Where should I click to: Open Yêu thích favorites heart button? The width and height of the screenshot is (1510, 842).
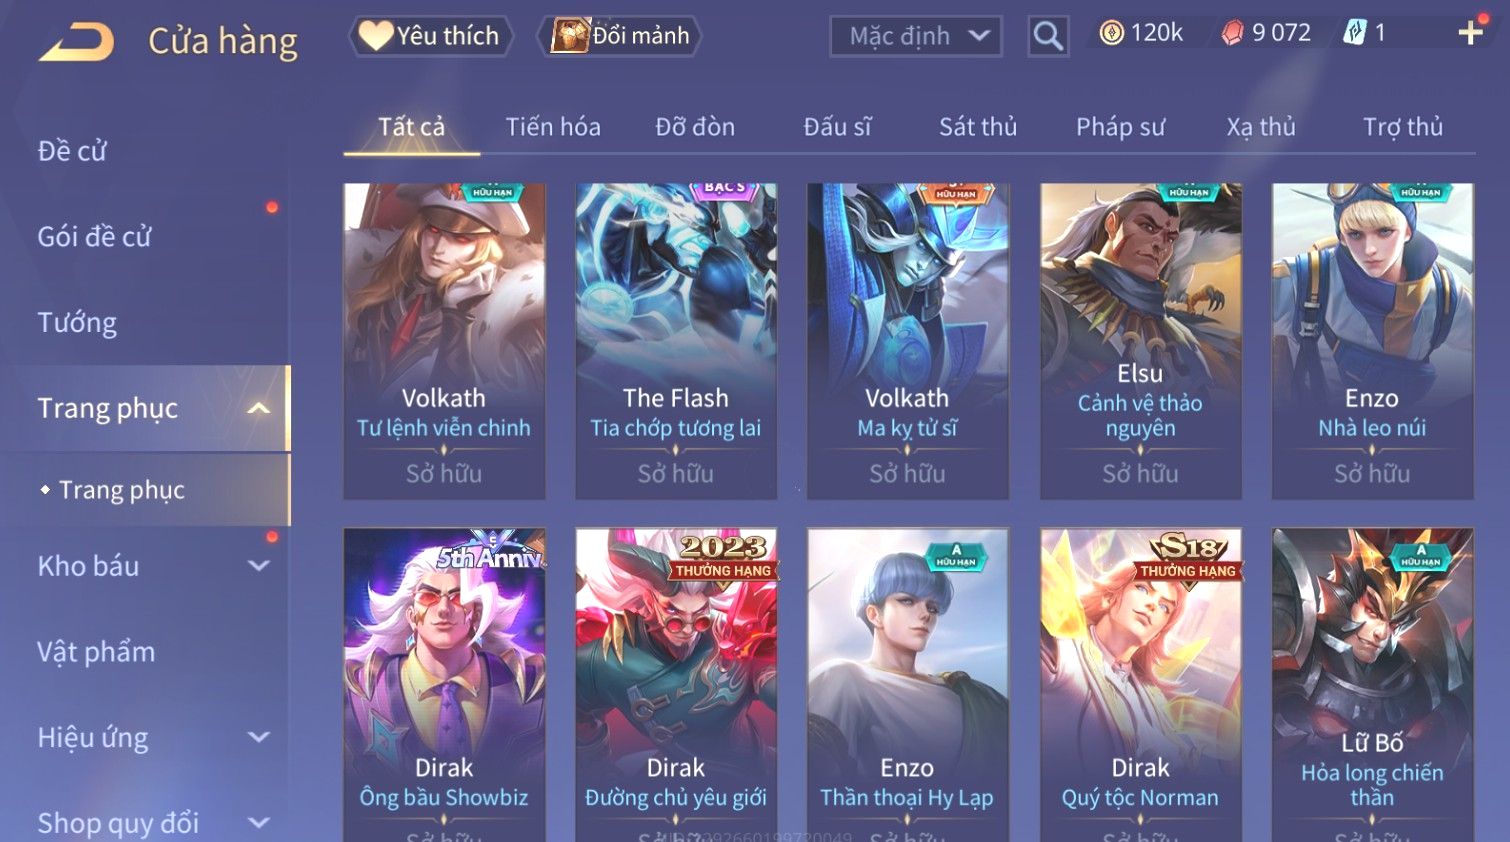click(x=431, y=36)
